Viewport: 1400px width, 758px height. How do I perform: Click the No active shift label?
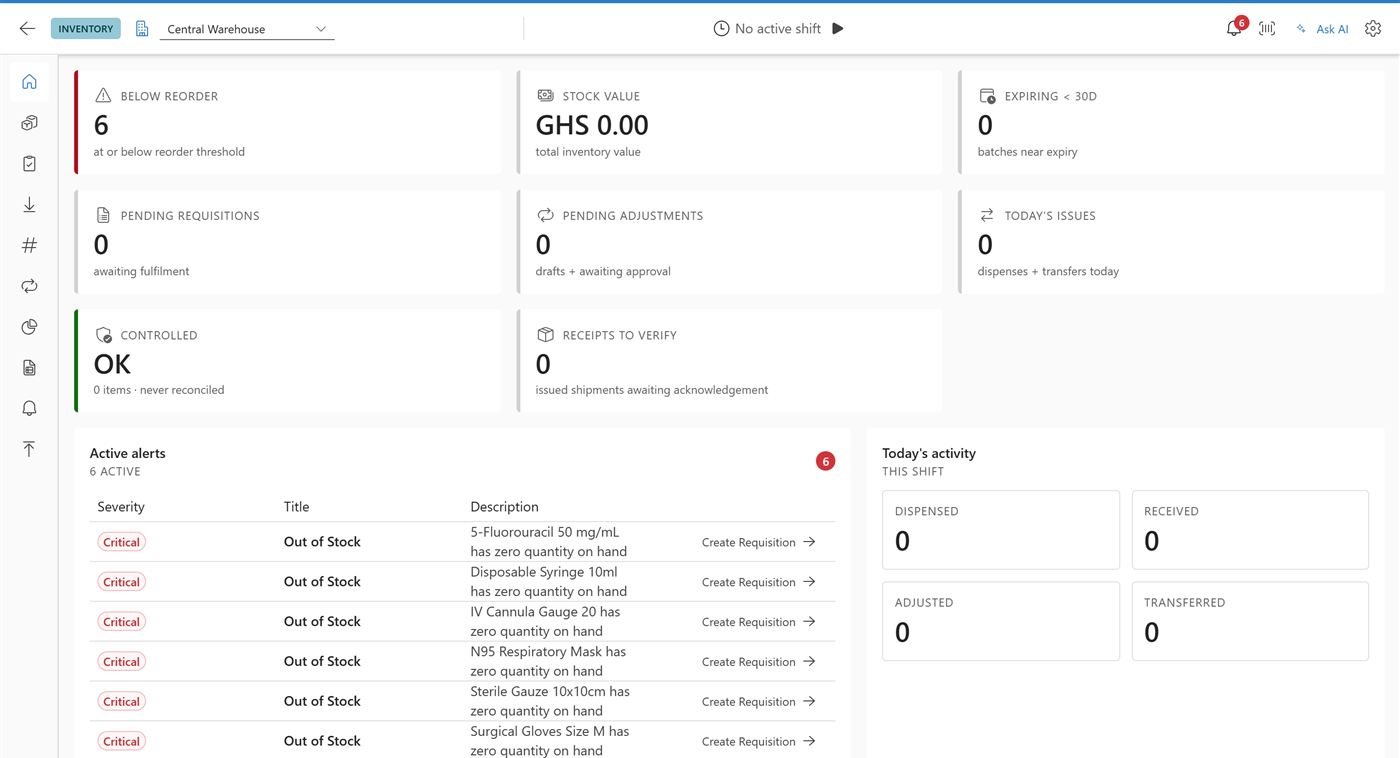coord(778,29)
